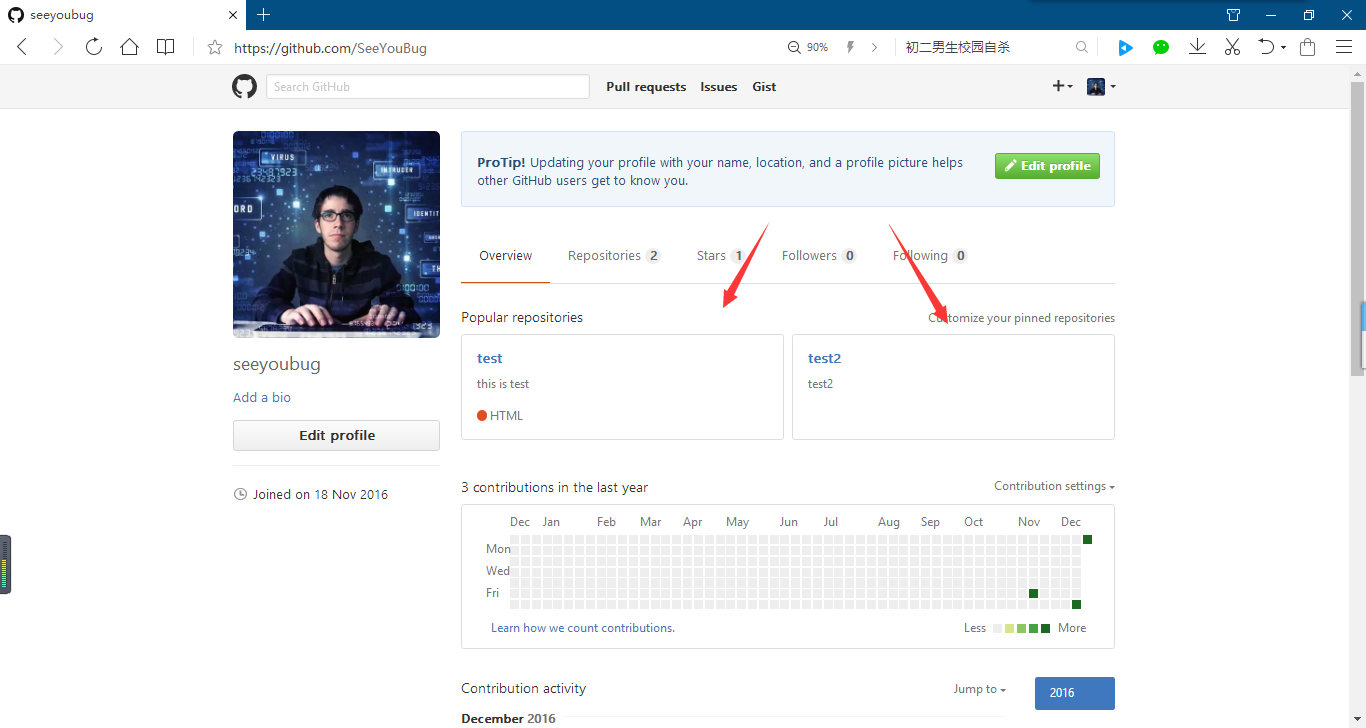
Task: Expand the plus create-new dropdown
Action: point(1062,87)
